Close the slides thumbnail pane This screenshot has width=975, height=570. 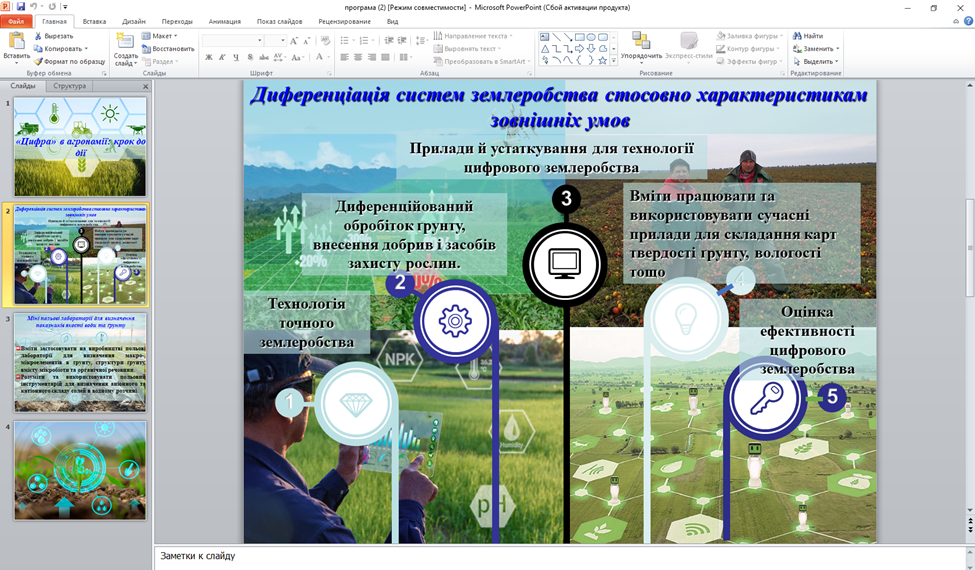tap(146, 86)
